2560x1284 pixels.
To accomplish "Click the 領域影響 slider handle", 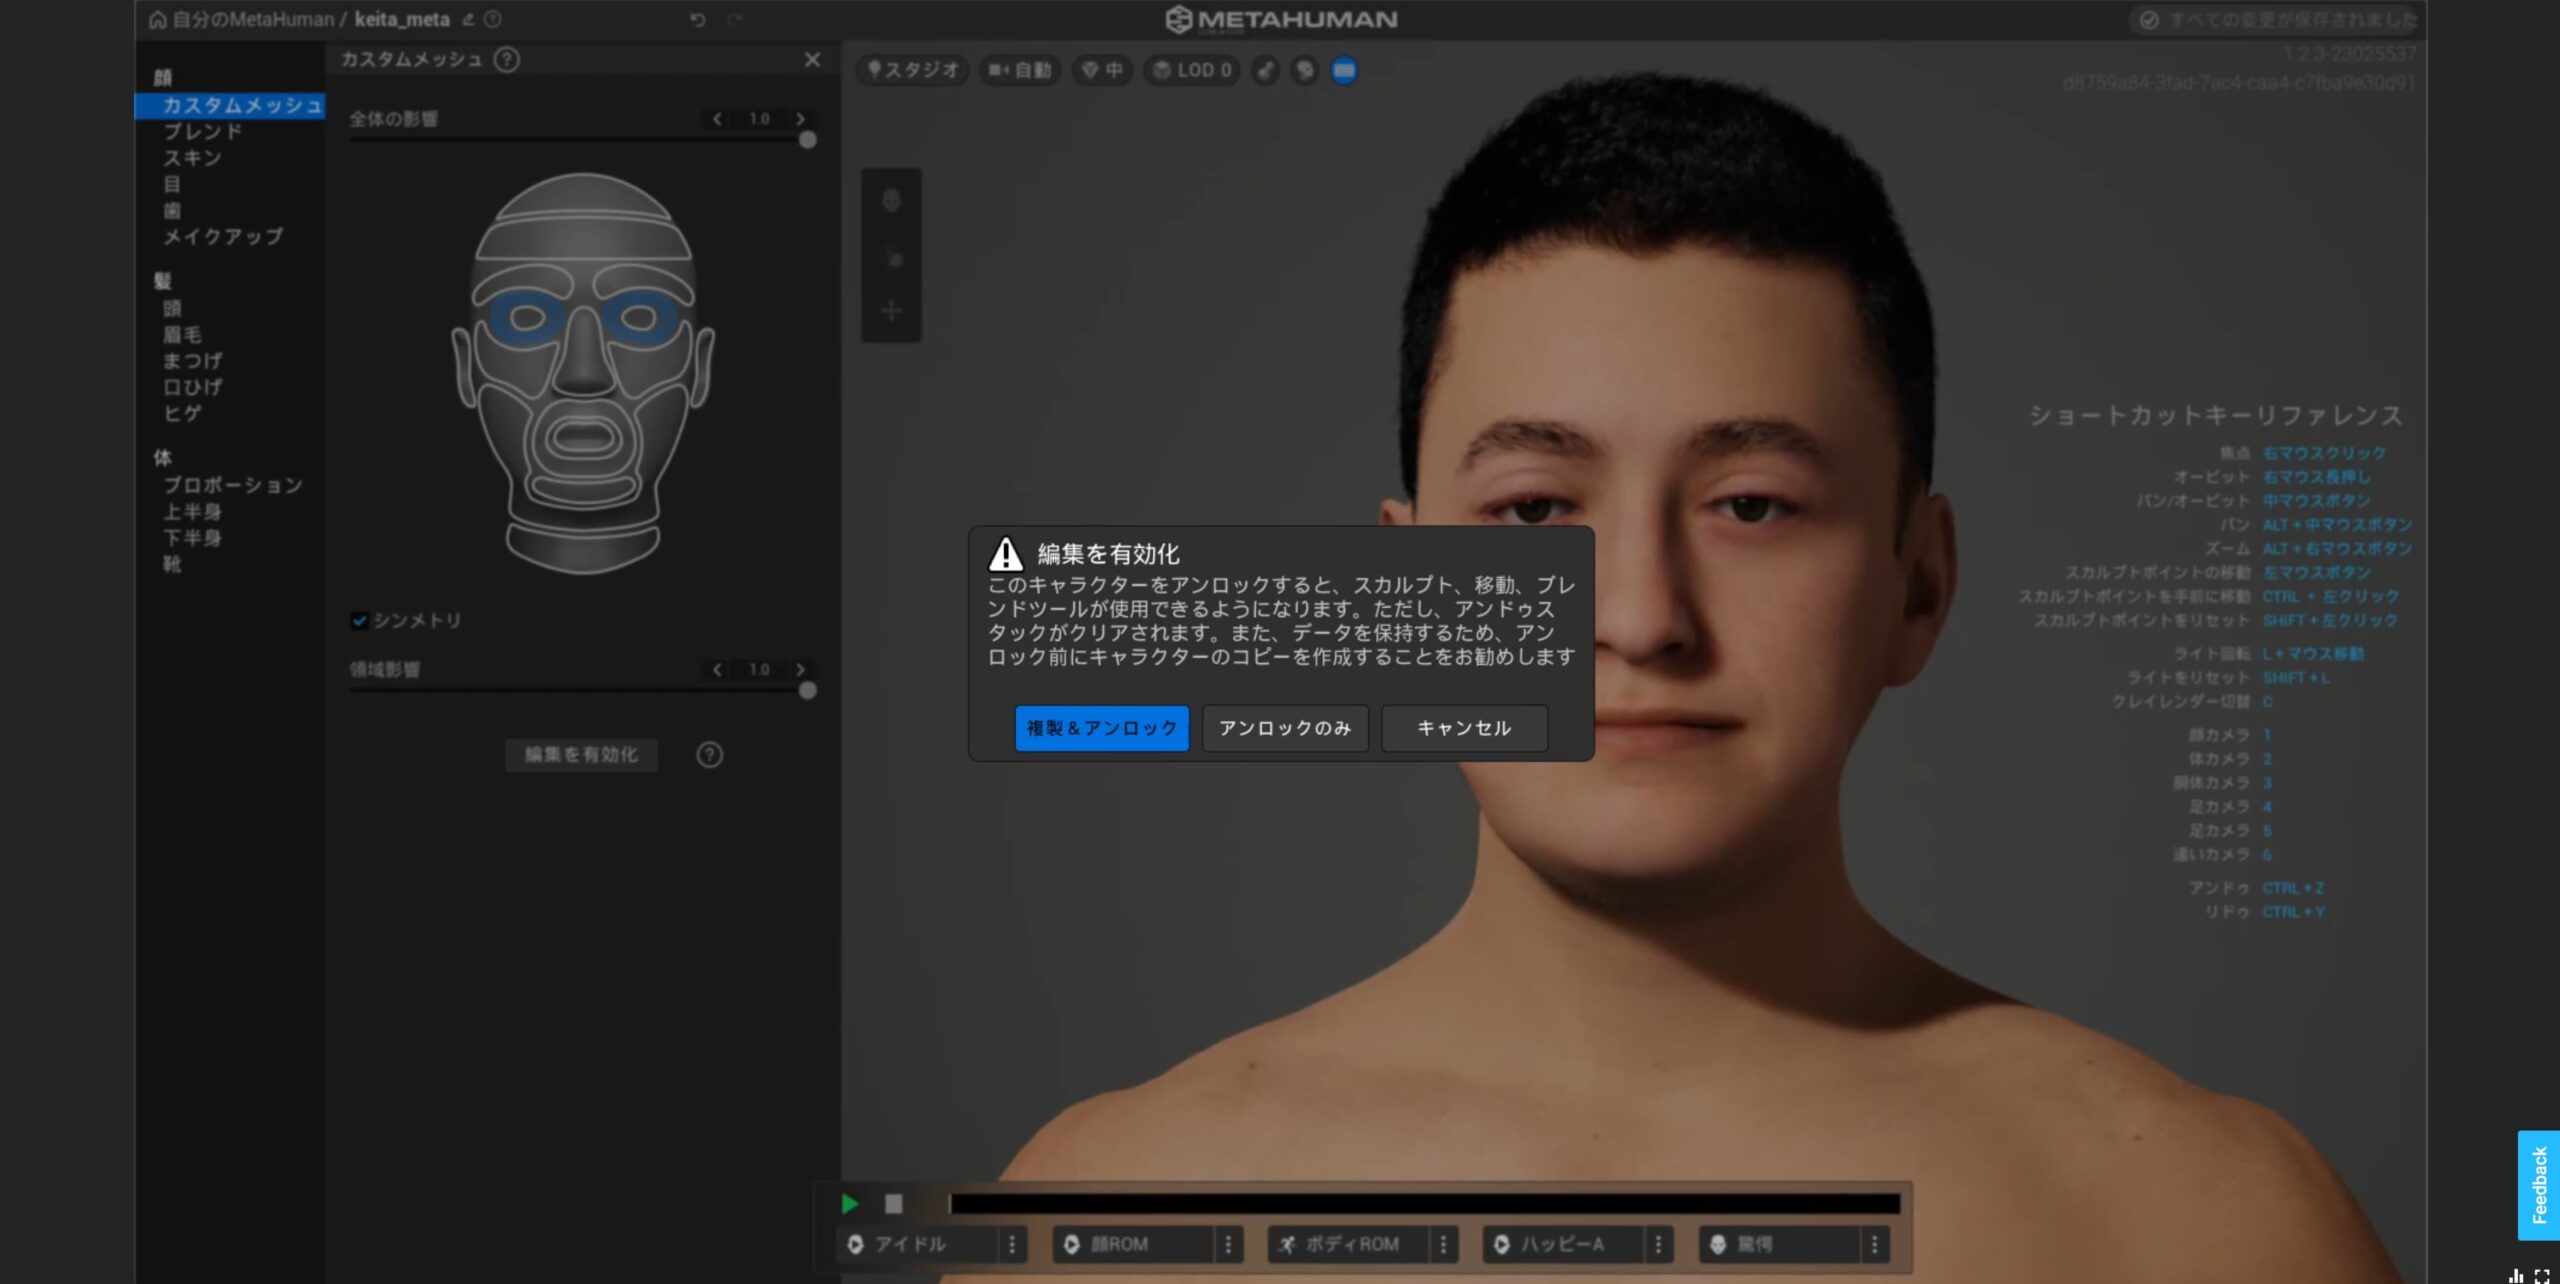I will click(807, 691).
